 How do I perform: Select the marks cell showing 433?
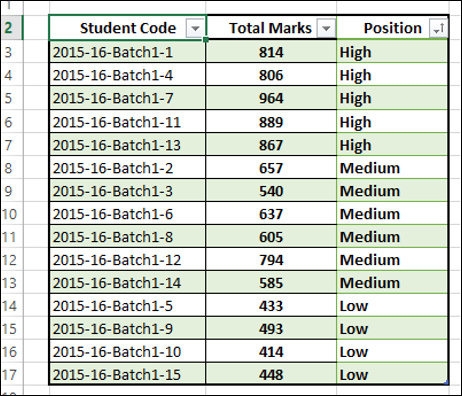point(271,306)
